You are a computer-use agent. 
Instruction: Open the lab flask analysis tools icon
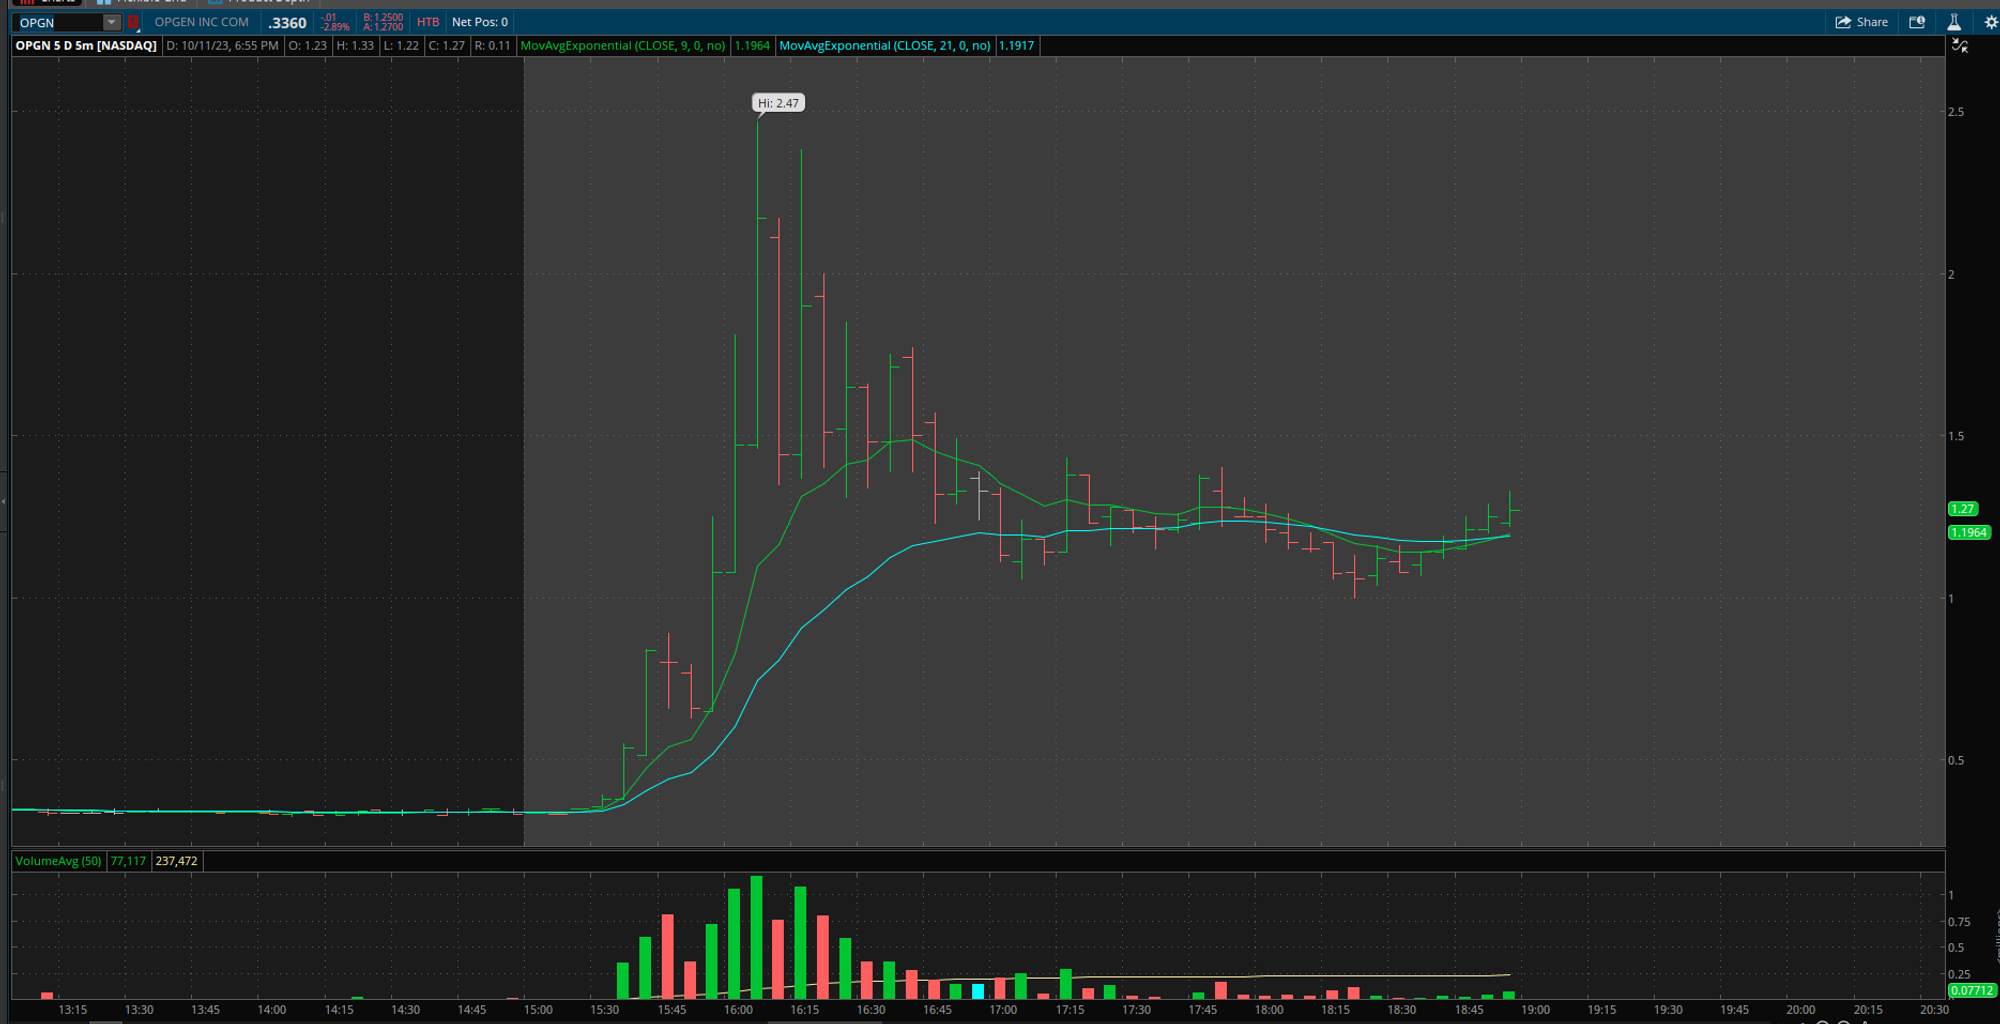pos(1955,21)
